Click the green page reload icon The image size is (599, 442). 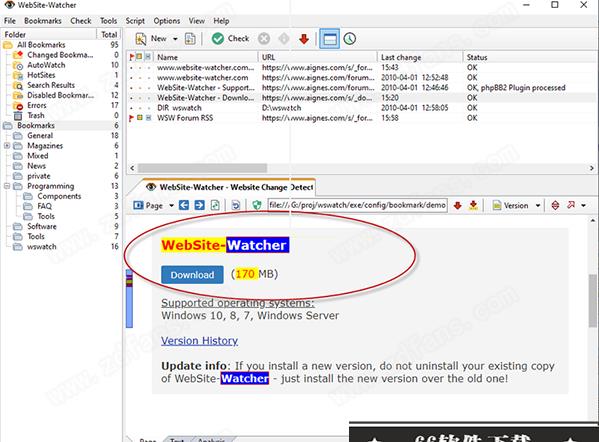(215, 206)
